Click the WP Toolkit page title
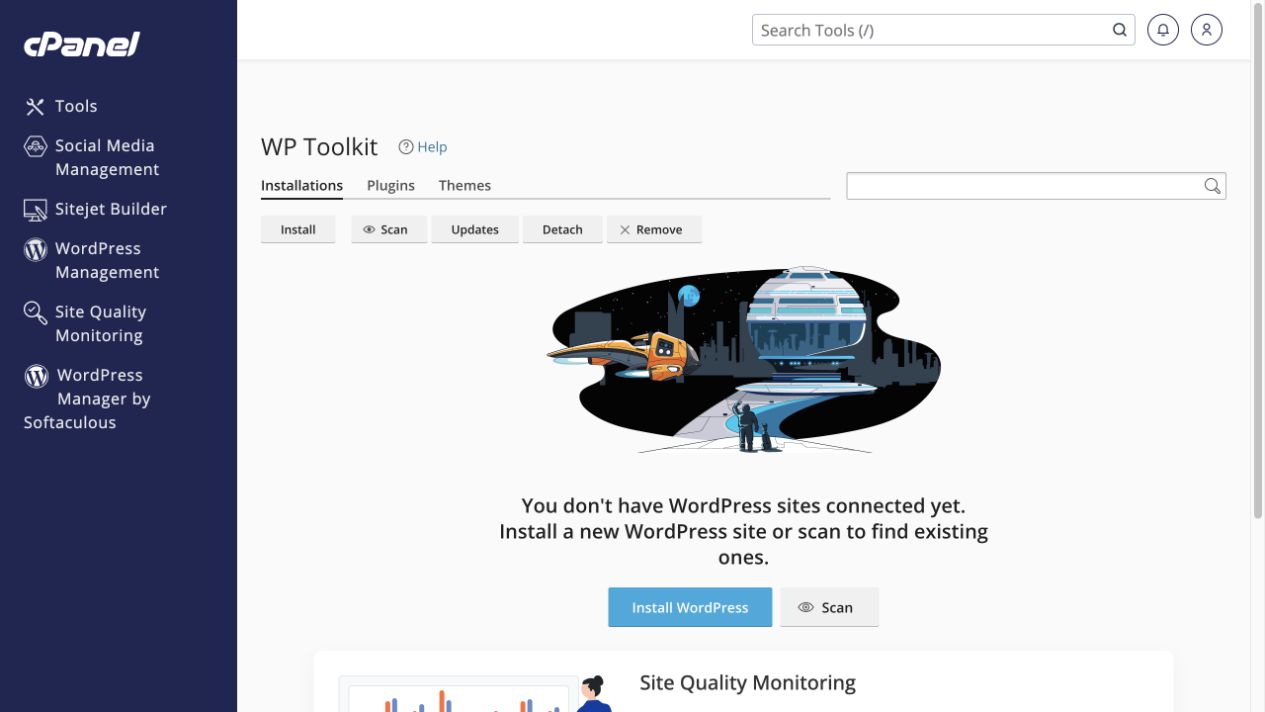The width and height of the screenshot is (1265, 712). [319, 147]
